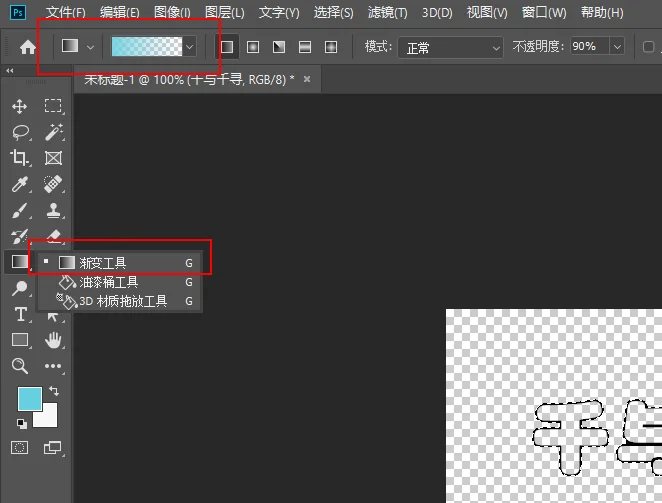Open the 文字(Y) menu
The width and height of the screenshot is (662, 503).
[279, 12]
